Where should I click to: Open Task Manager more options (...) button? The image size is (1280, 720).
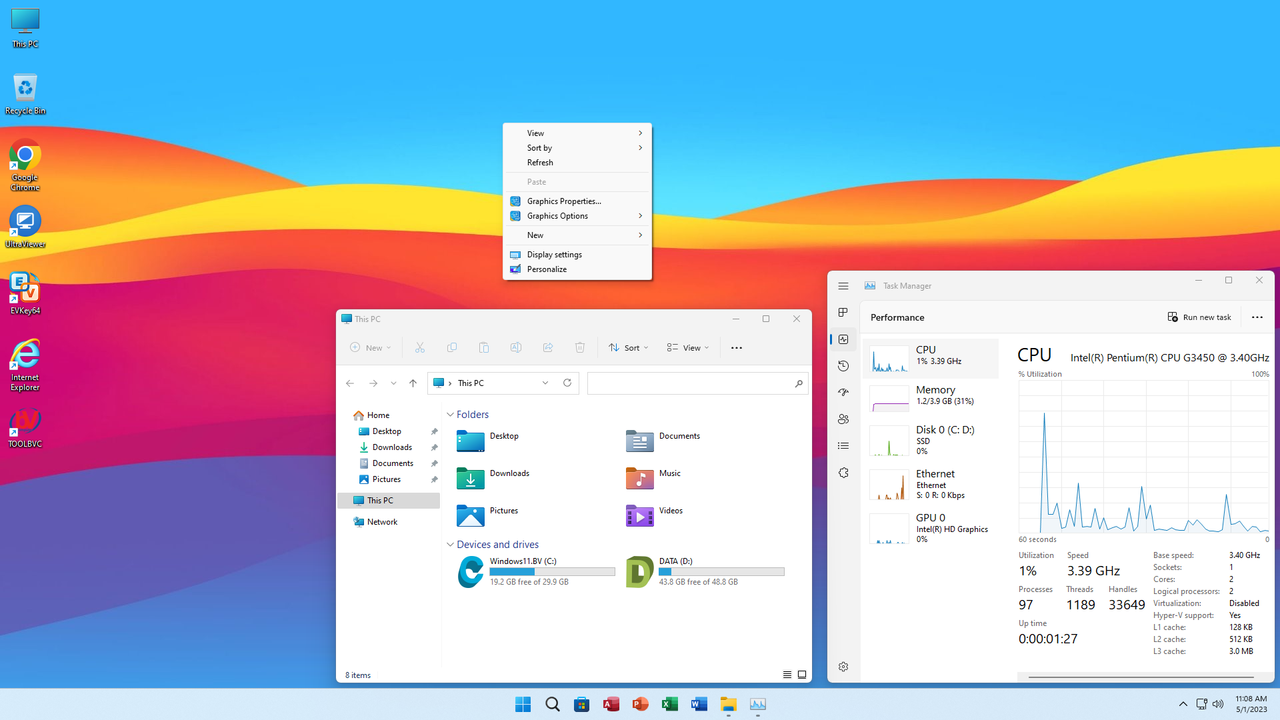pyautogui.click(x=1257, y=317)
